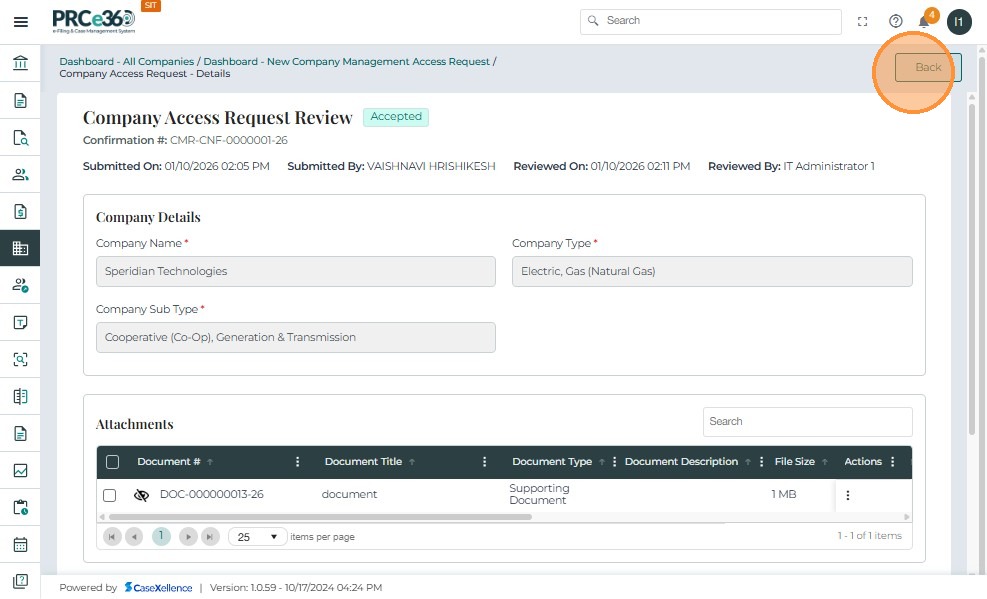Open Document # column options menu
The width and height of the screenshot is (987, 599).
click(x=297, y=462)
